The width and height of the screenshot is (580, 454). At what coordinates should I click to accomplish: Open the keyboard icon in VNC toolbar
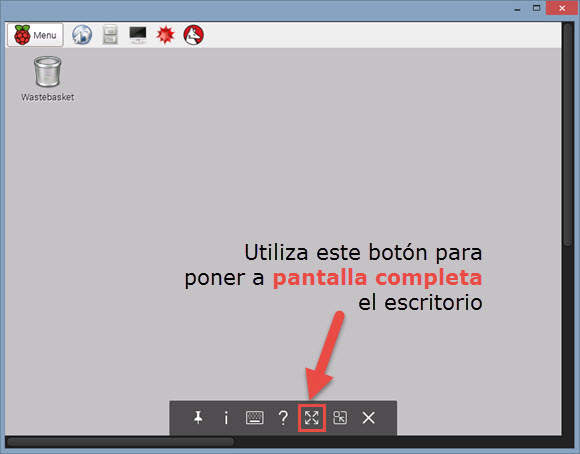254,418
